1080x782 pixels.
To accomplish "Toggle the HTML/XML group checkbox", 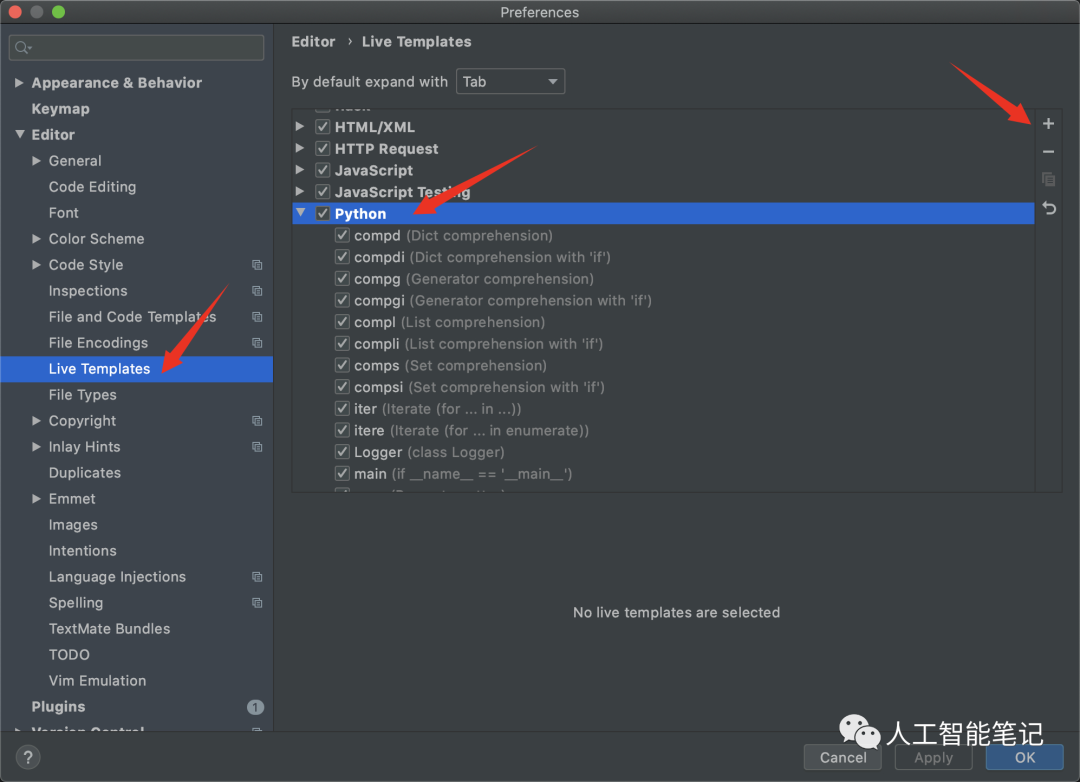I will pos(322,127).
